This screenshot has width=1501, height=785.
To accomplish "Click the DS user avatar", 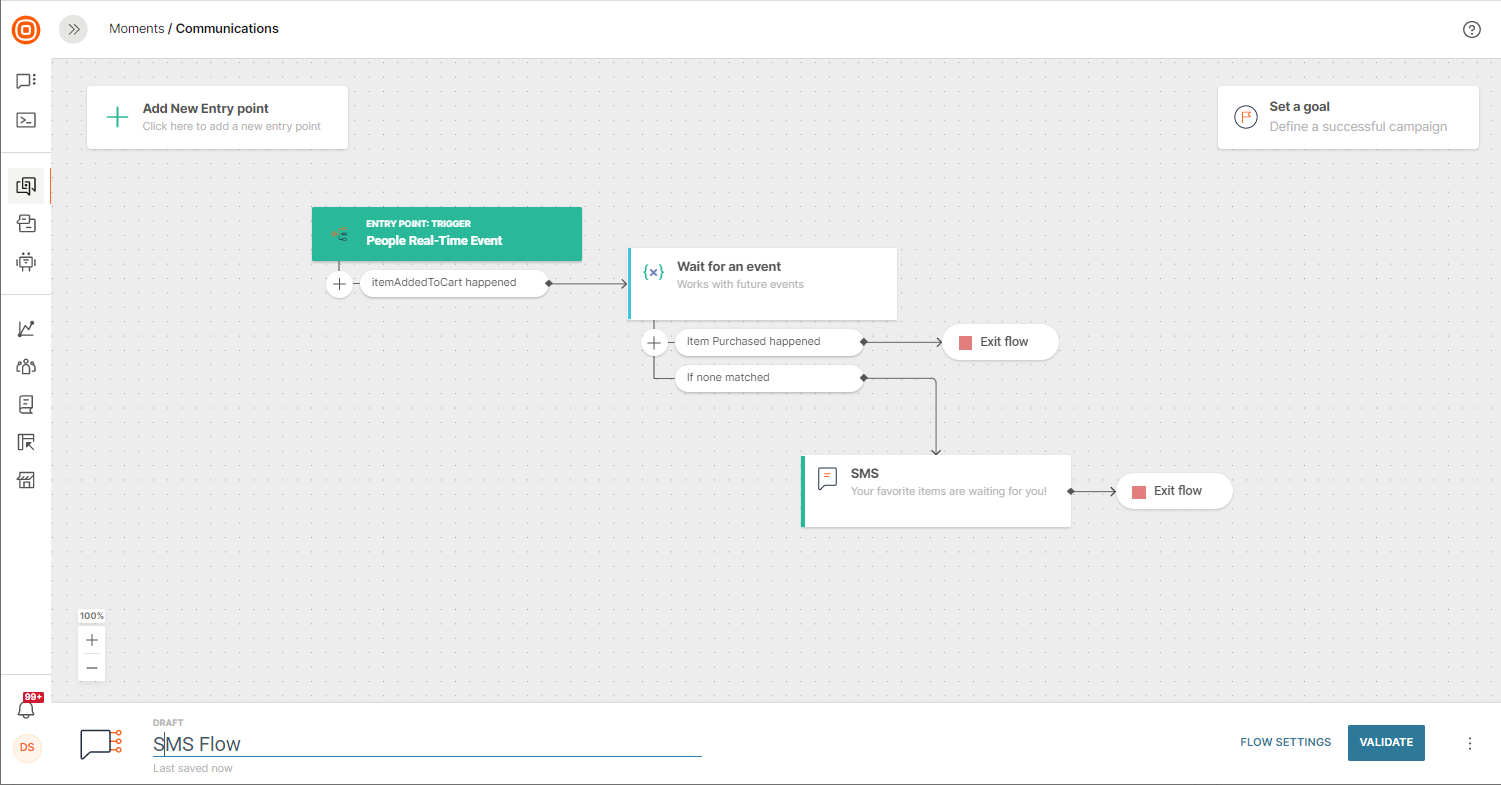I will [x=27, y=747].
